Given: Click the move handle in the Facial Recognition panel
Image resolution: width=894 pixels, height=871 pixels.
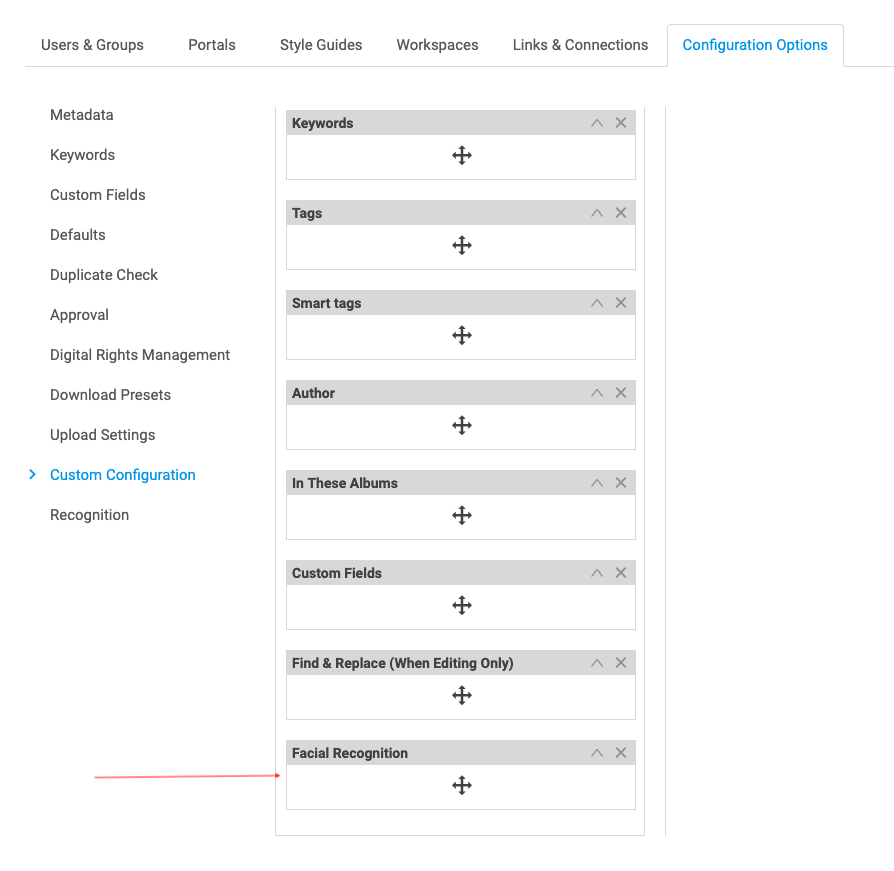Looking at the screenshot, I should coord(461,785).
